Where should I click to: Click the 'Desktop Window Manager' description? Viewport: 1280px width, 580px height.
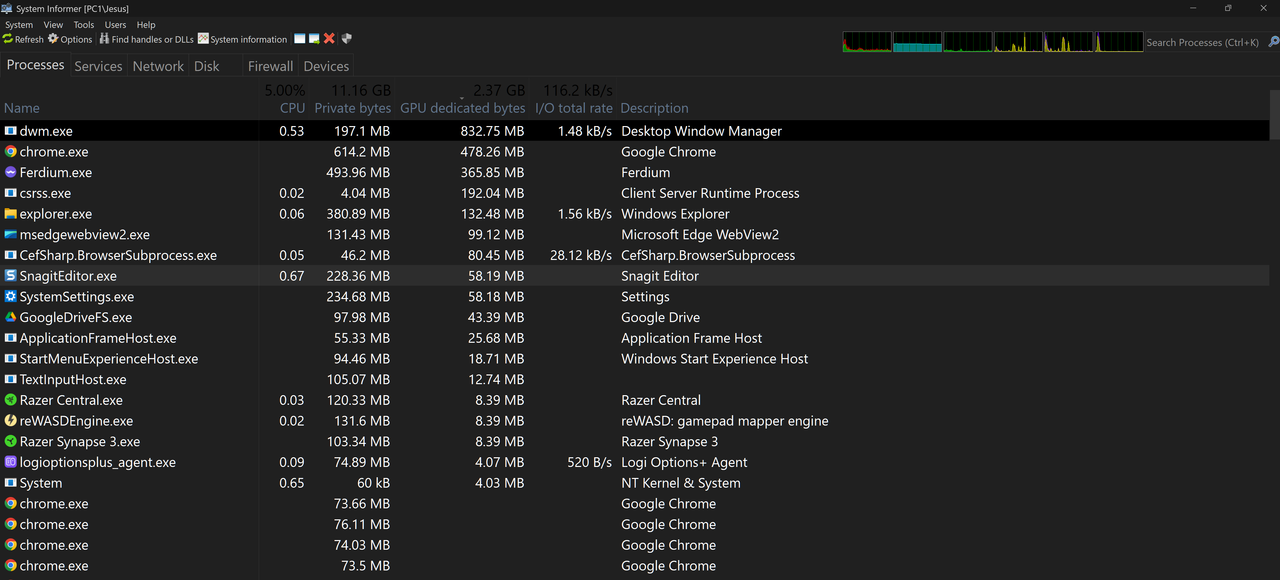(x=701, y=131)
